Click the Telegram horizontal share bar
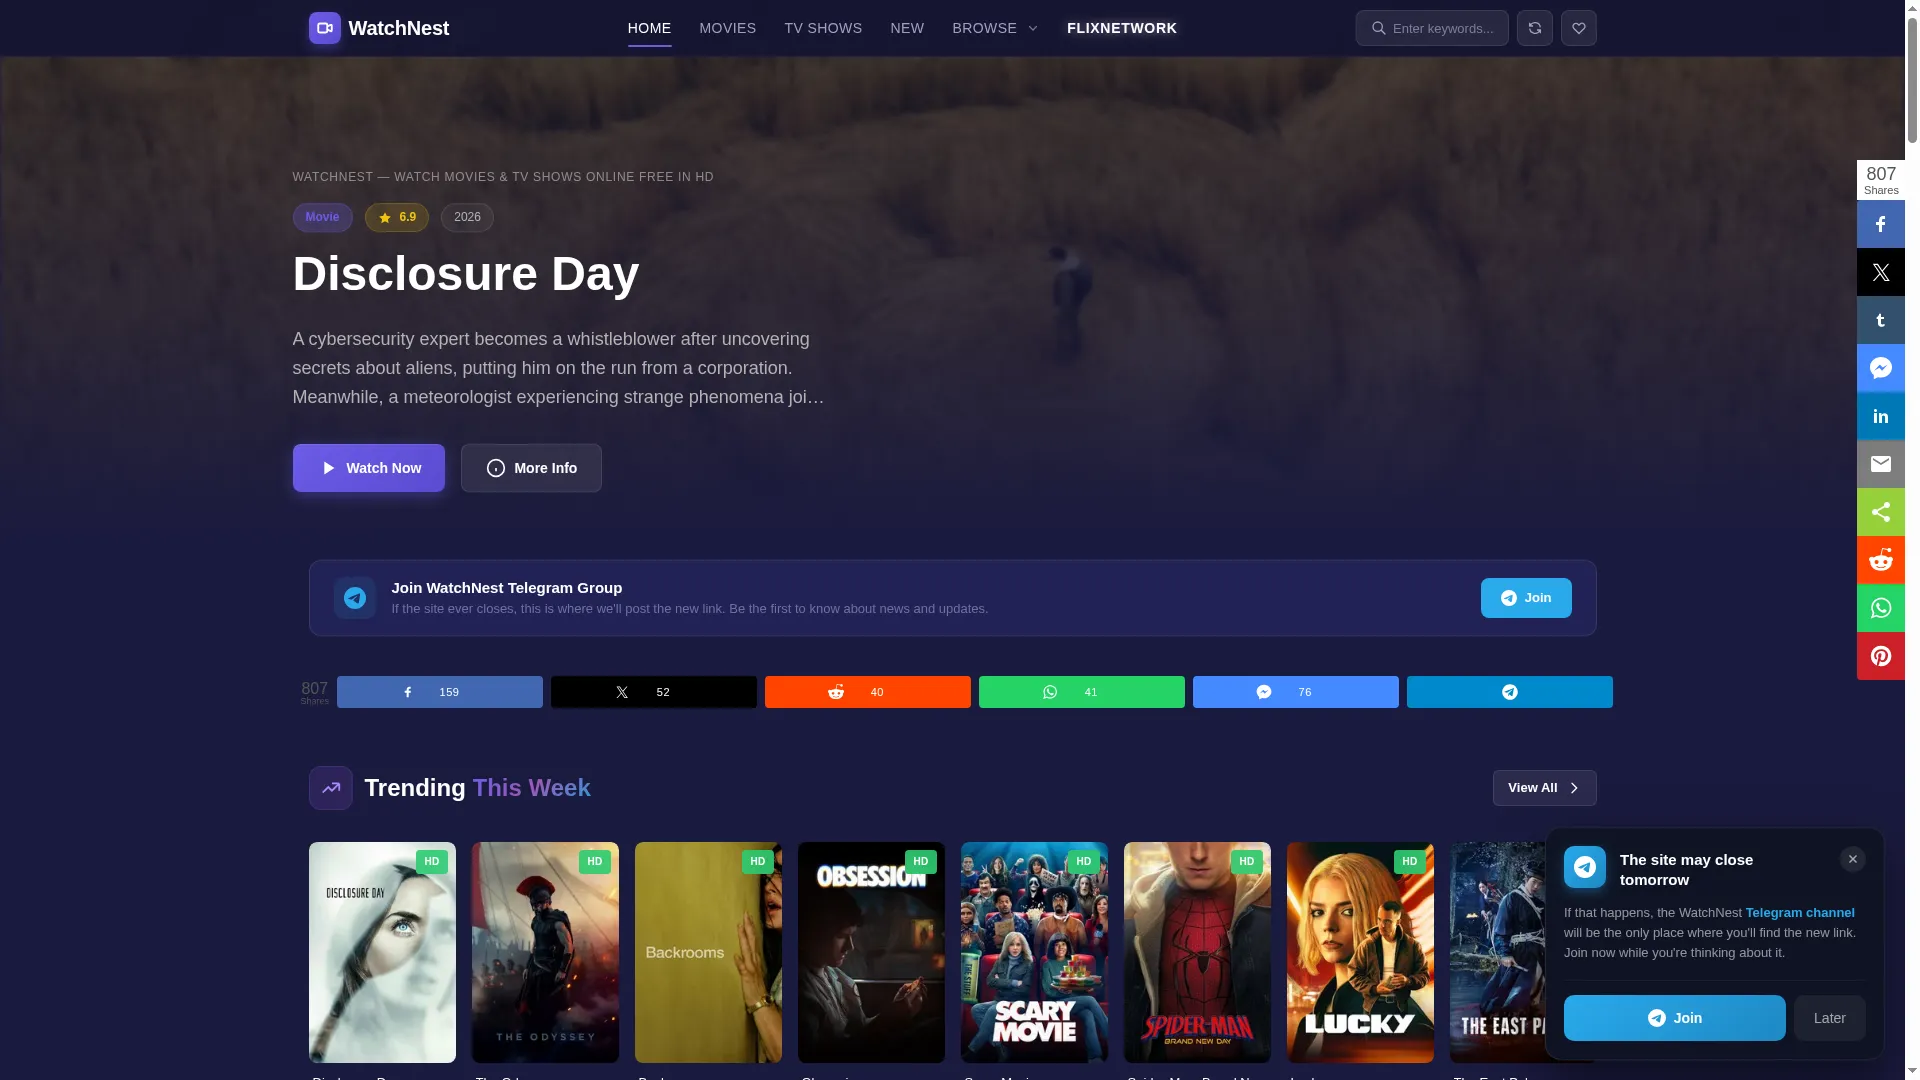 (1509, 692)
